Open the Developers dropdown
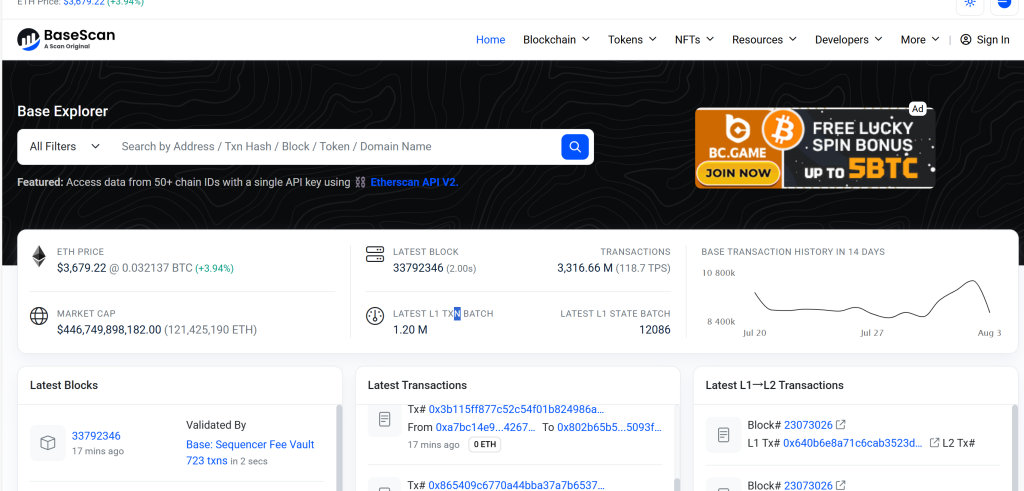Viewport: 1024px width, 491px height. [848, 39]
